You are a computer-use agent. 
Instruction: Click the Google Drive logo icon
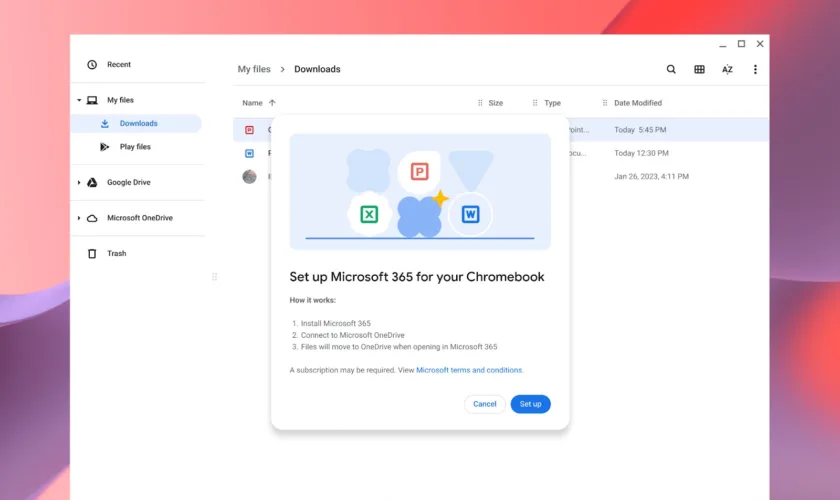coord(92,182)
